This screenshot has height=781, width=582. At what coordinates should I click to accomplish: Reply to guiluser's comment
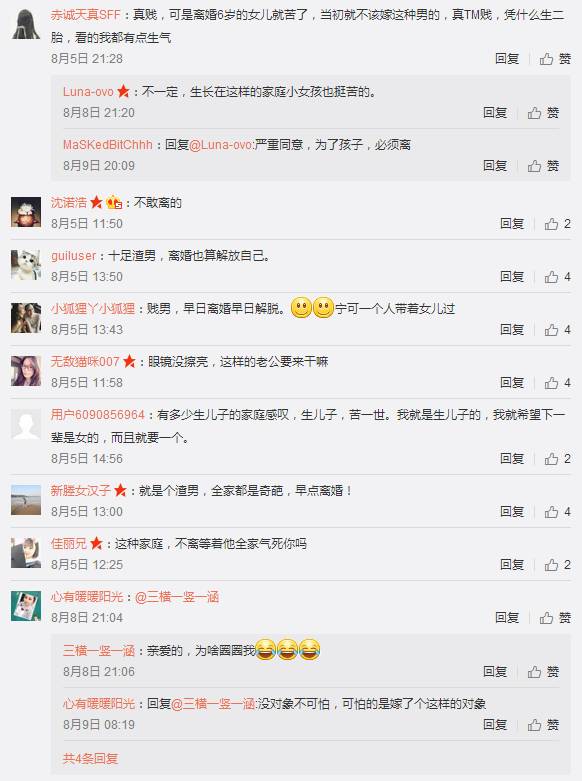(x=512, y=276)
